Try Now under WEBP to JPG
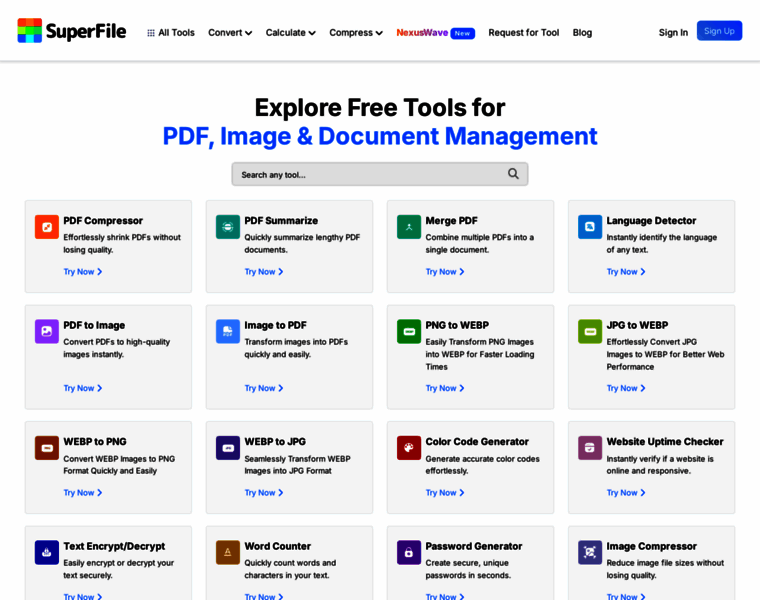This screenshot has height=600, width=760. coord(264,493)
